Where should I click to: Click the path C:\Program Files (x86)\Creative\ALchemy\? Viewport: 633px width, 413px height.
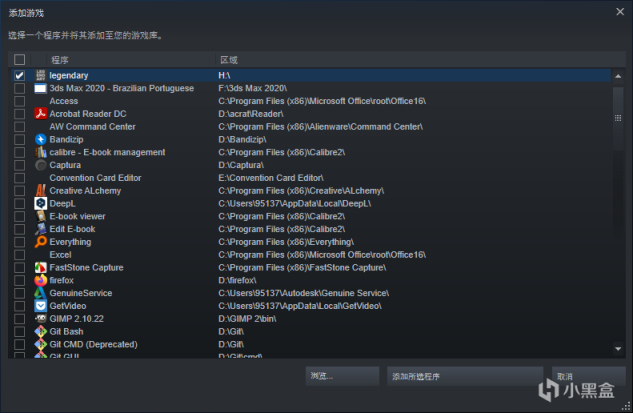[x=301, y=191]
